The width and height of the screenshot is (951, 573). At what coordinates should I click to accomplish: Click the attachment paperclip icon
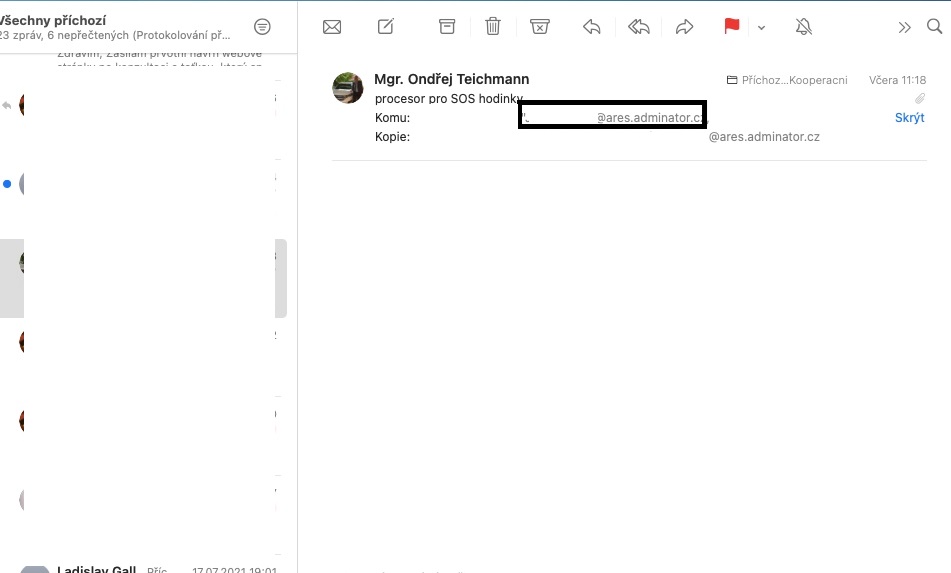point(919,98)
